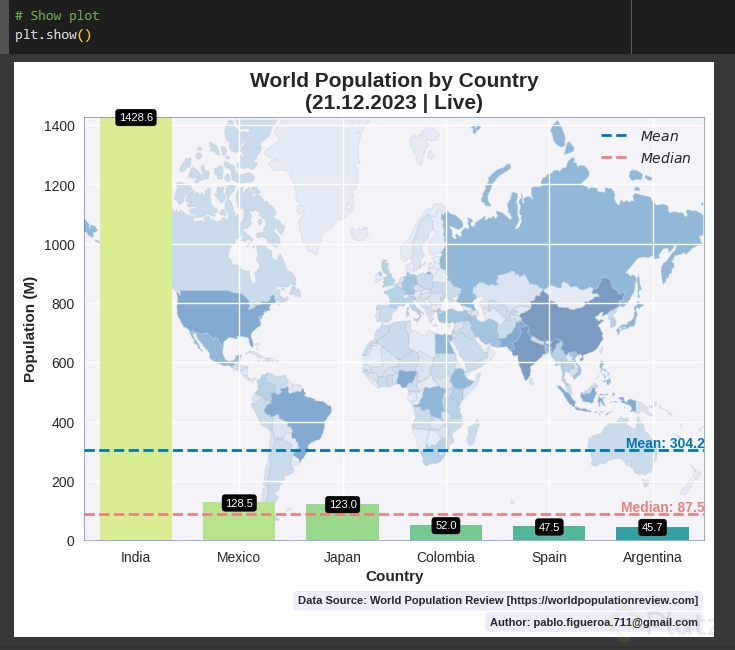Viewport: 735px width, 650px height.
Task: Click the Mexico bar value label 128.5
Action: 239,503
